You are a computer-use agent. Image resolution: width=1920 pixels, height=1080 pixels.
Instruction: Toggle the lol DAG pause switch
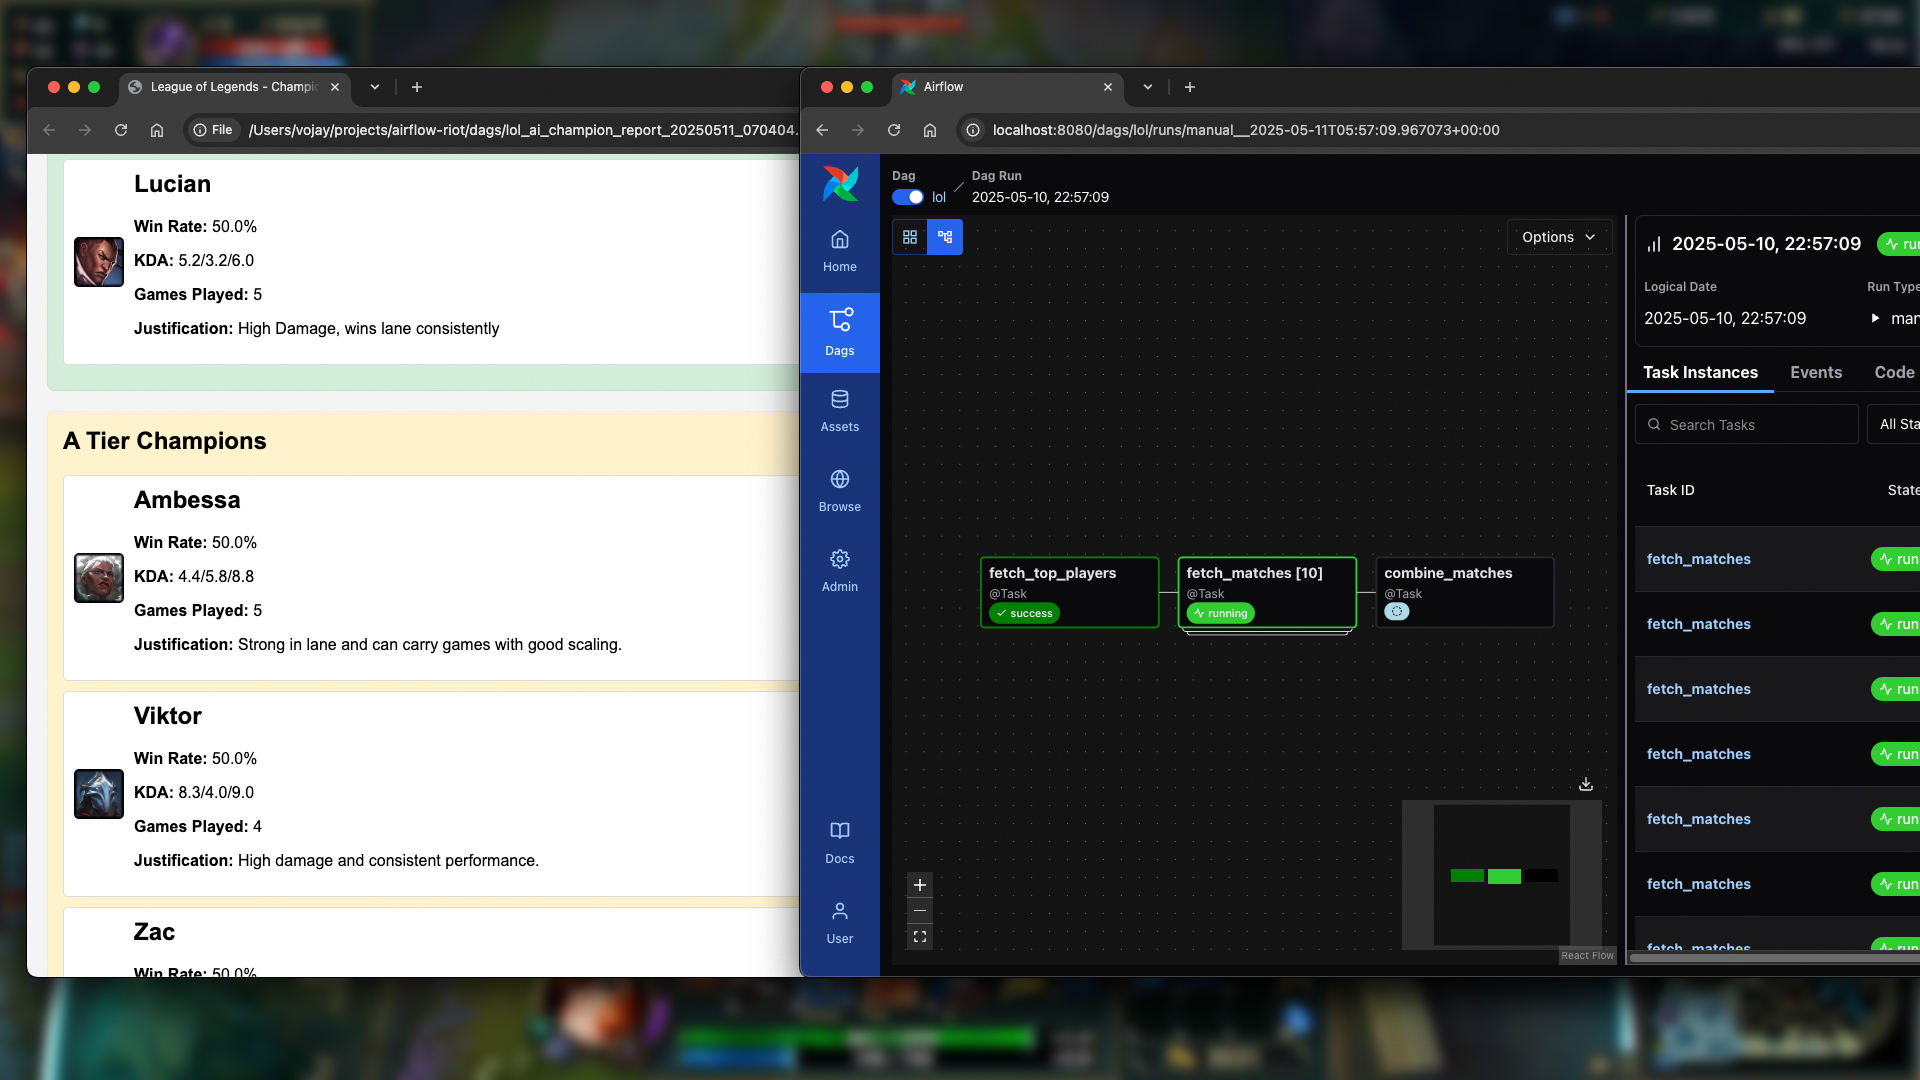(x=908, y=197)
